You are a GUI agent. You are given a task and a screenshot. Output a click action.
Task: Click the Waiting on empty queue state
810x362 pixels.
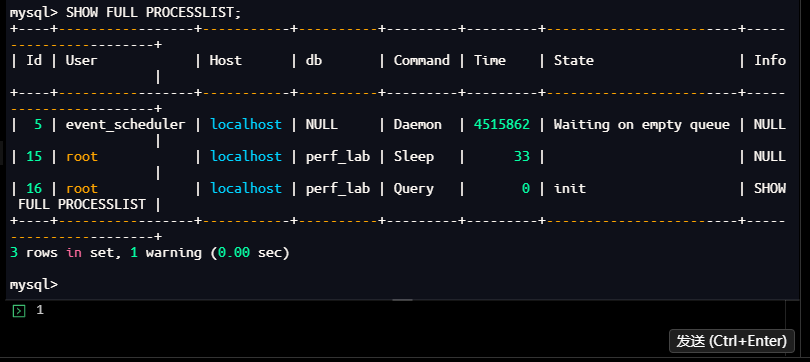(x=642, y=124)
